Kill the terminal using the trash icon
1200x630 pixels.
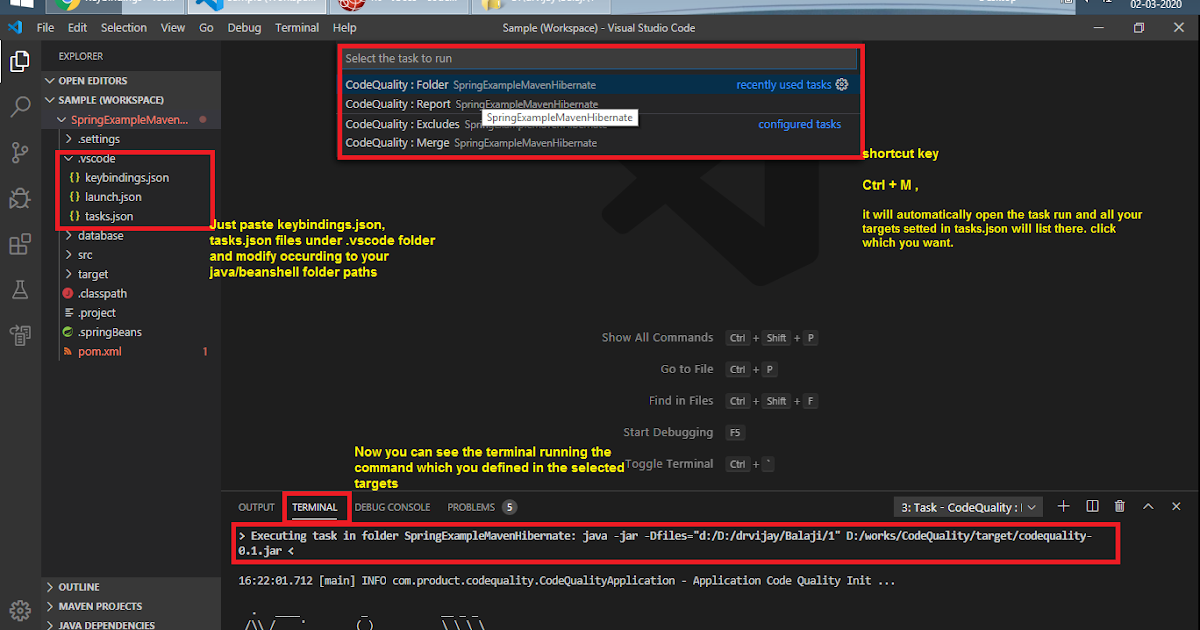[1119, 506]
